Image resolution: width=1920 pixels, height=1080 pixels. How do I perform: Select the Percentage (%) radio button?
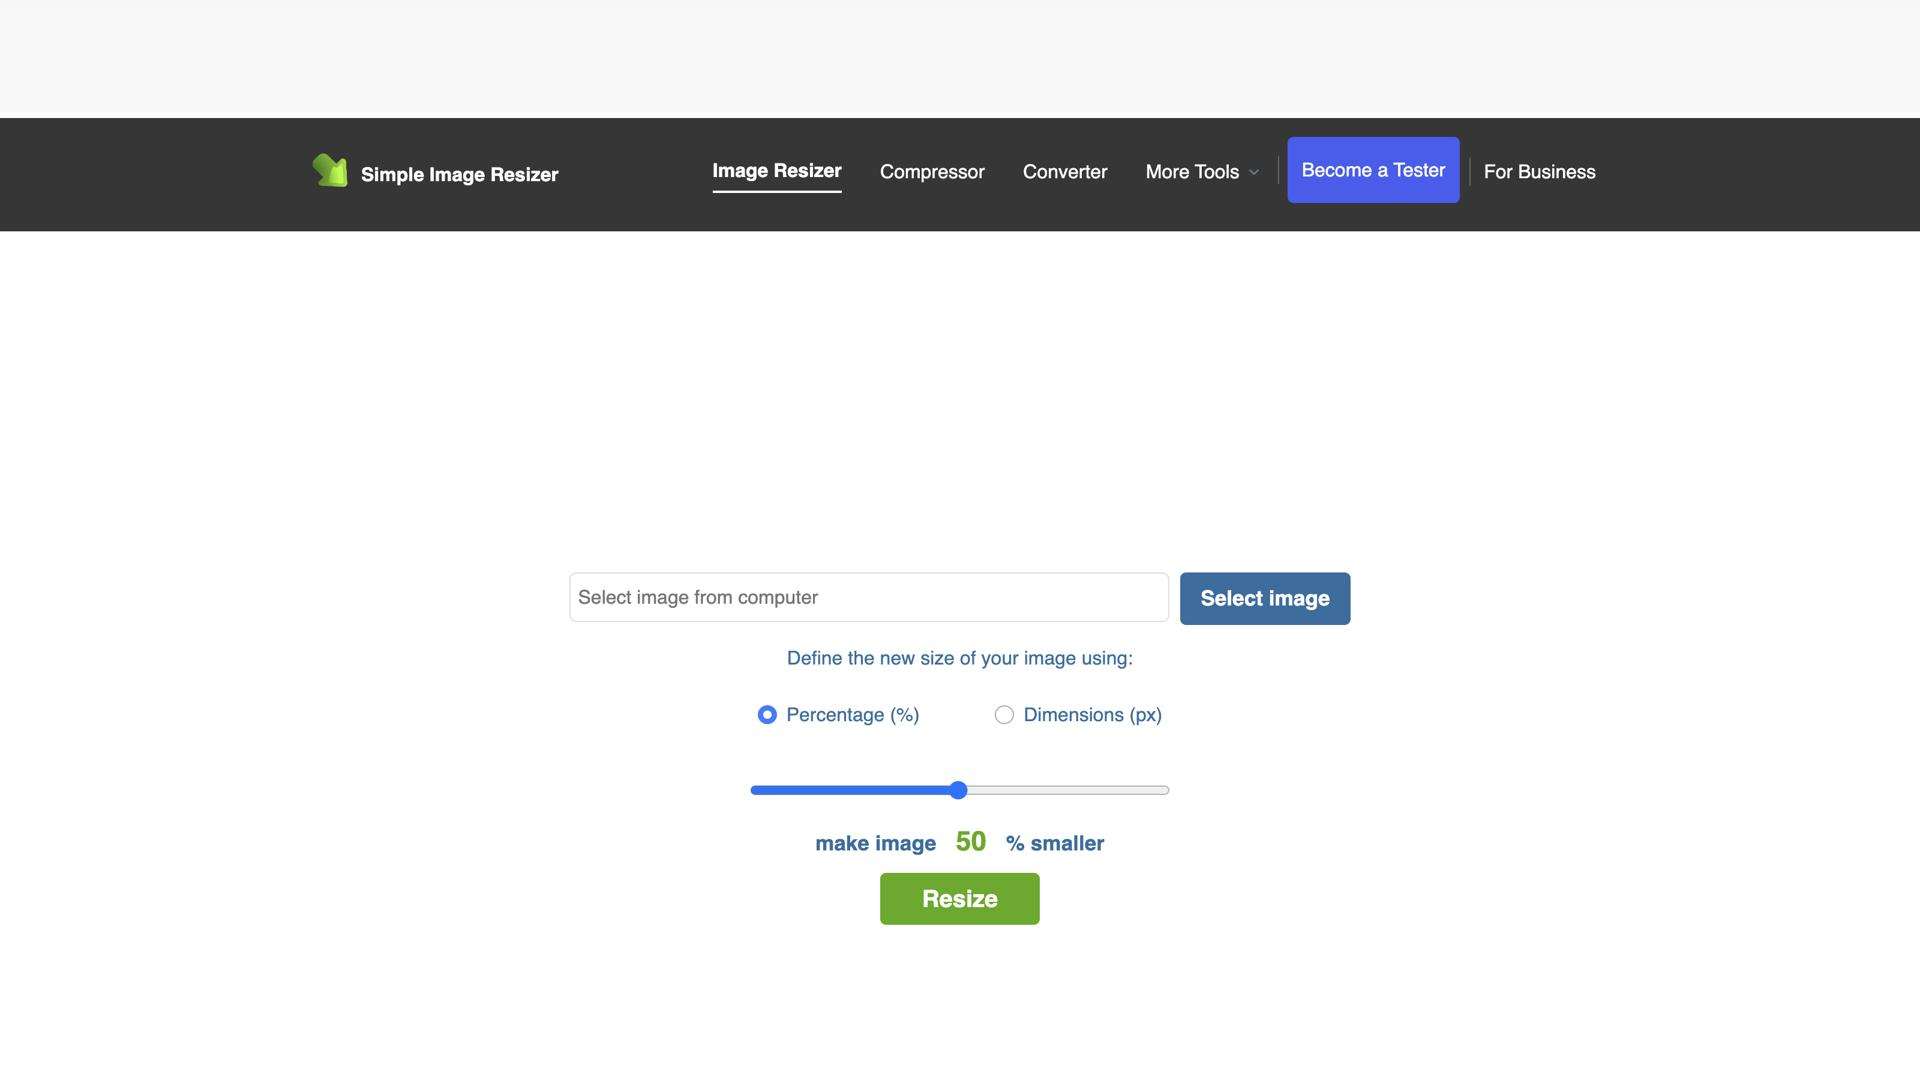click(x=767, y=715)
